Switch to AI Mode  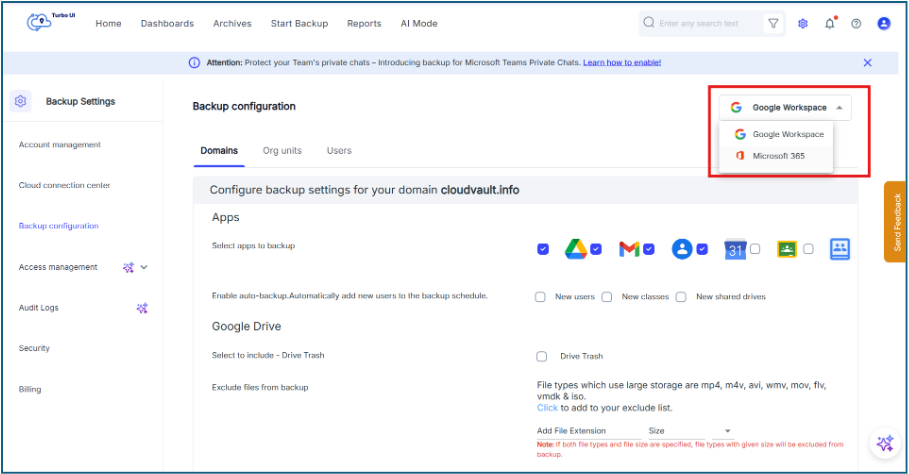419,24
